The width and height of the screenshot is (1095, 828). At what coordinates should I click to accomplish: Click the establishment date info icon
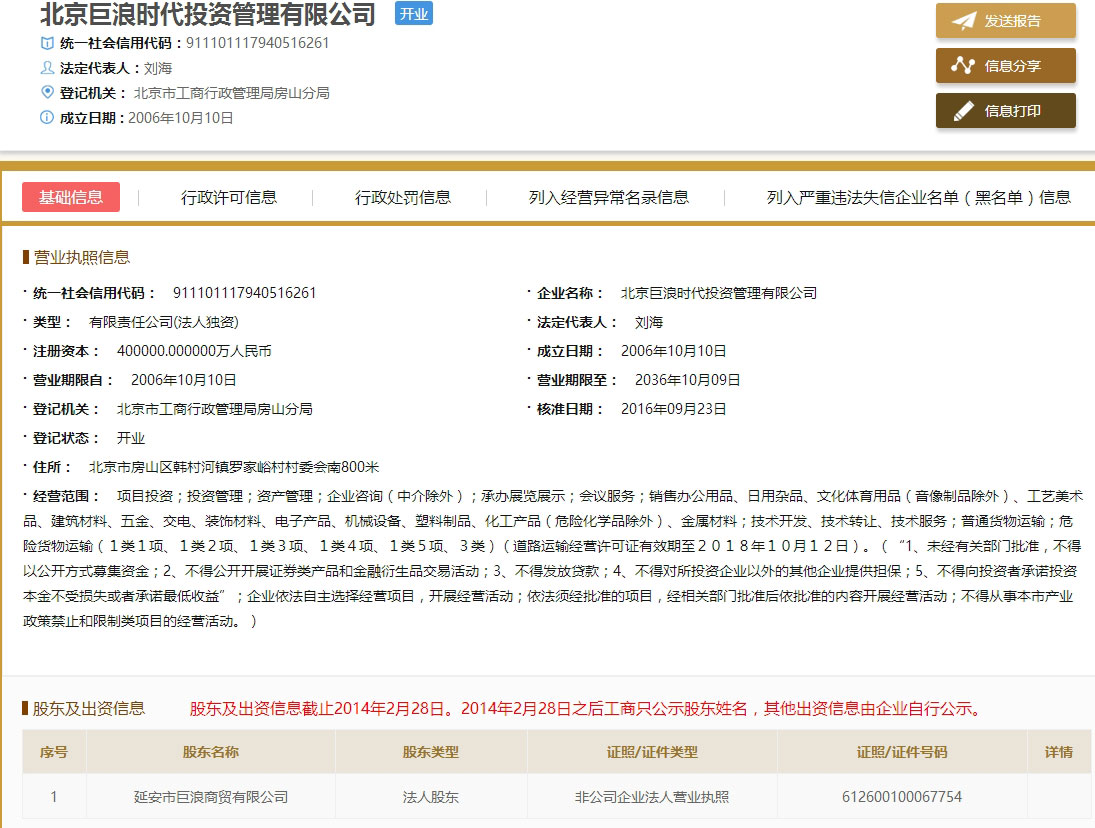point(47,118)
